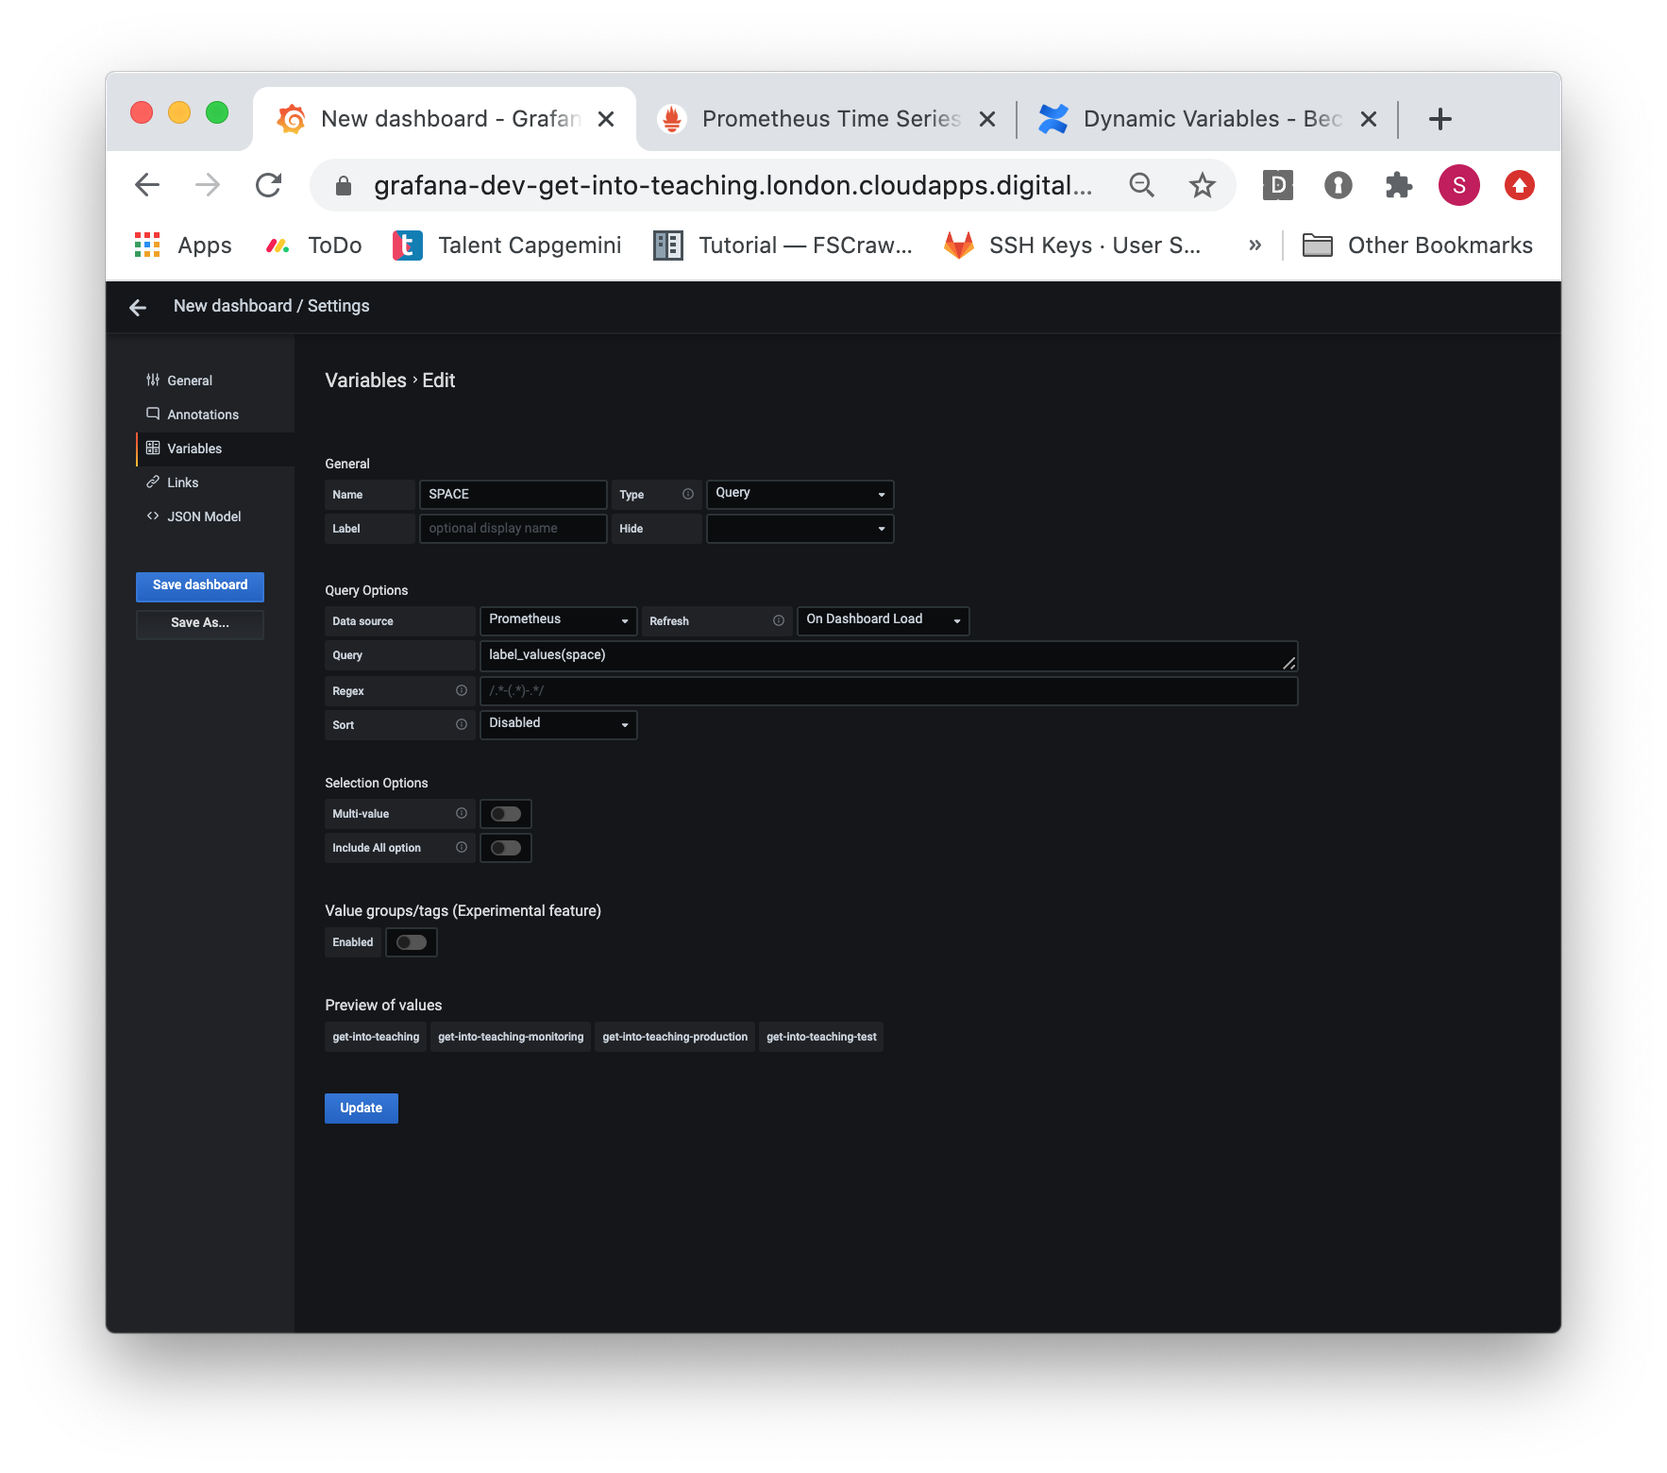Click the Refresh info icon
This screenshot has width=1667, height=1473.
click(x=778, y=621)
